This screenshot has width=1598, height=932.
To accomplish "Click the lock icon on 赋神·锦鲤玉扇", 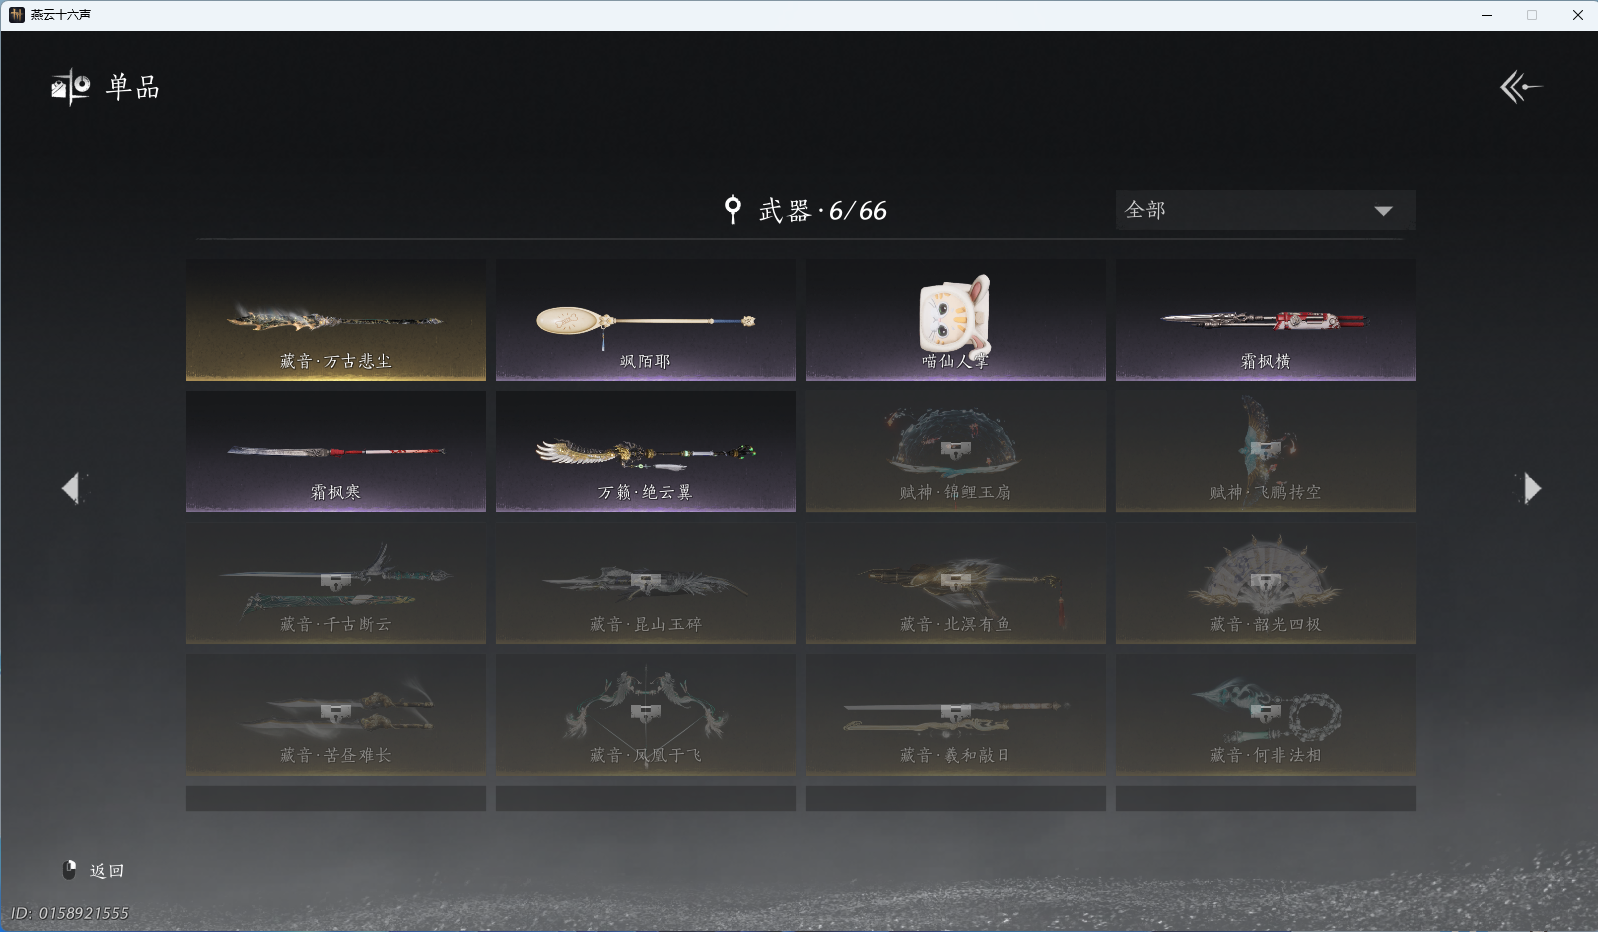I will 955,449.
